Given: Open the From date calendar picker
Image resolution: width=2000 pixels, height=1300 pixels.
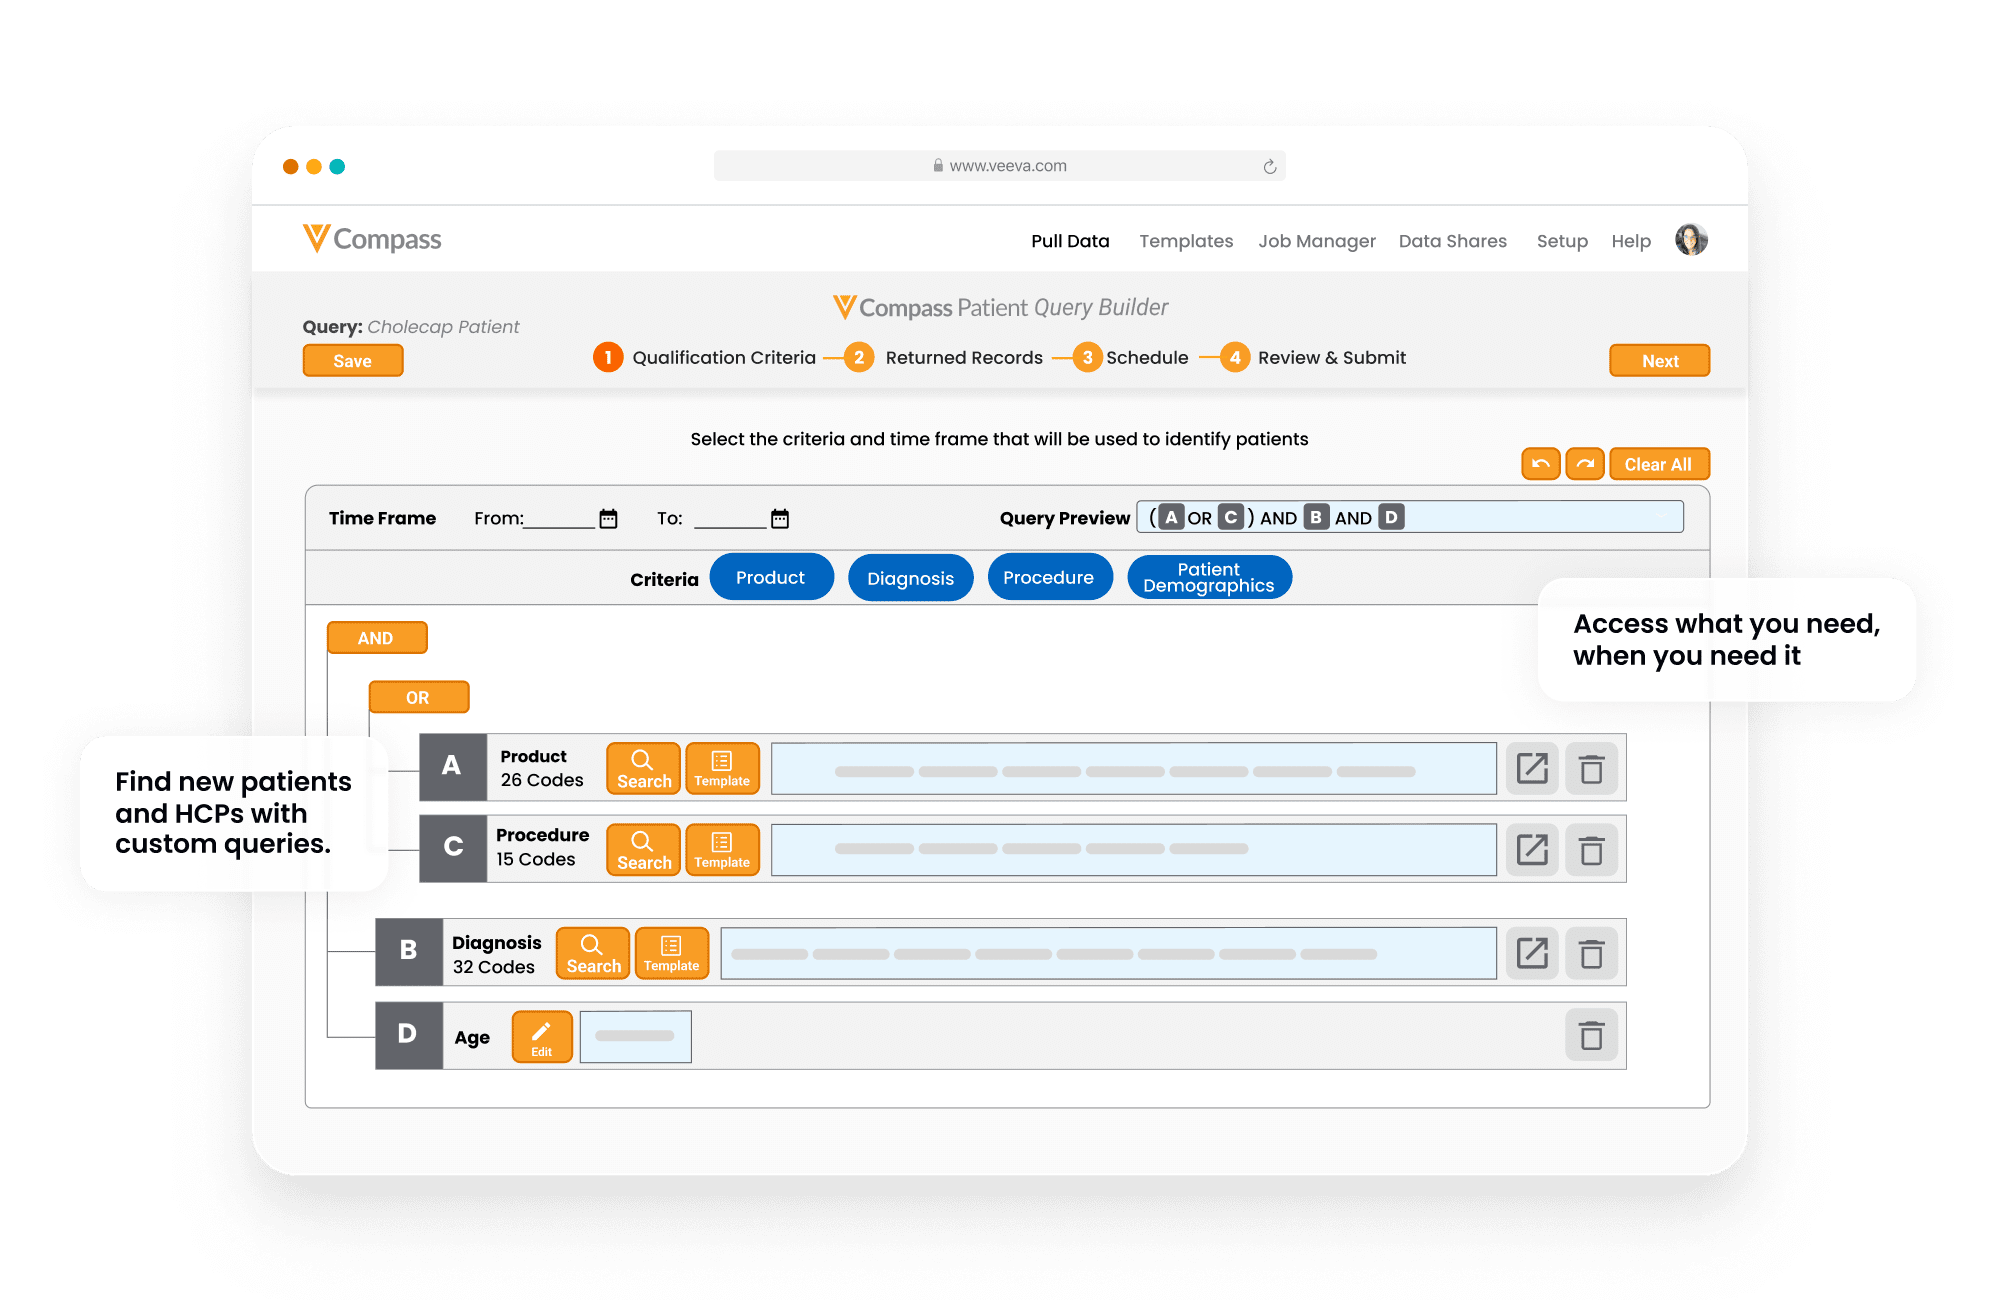Looking at the screenshot, I should (608, 518).
